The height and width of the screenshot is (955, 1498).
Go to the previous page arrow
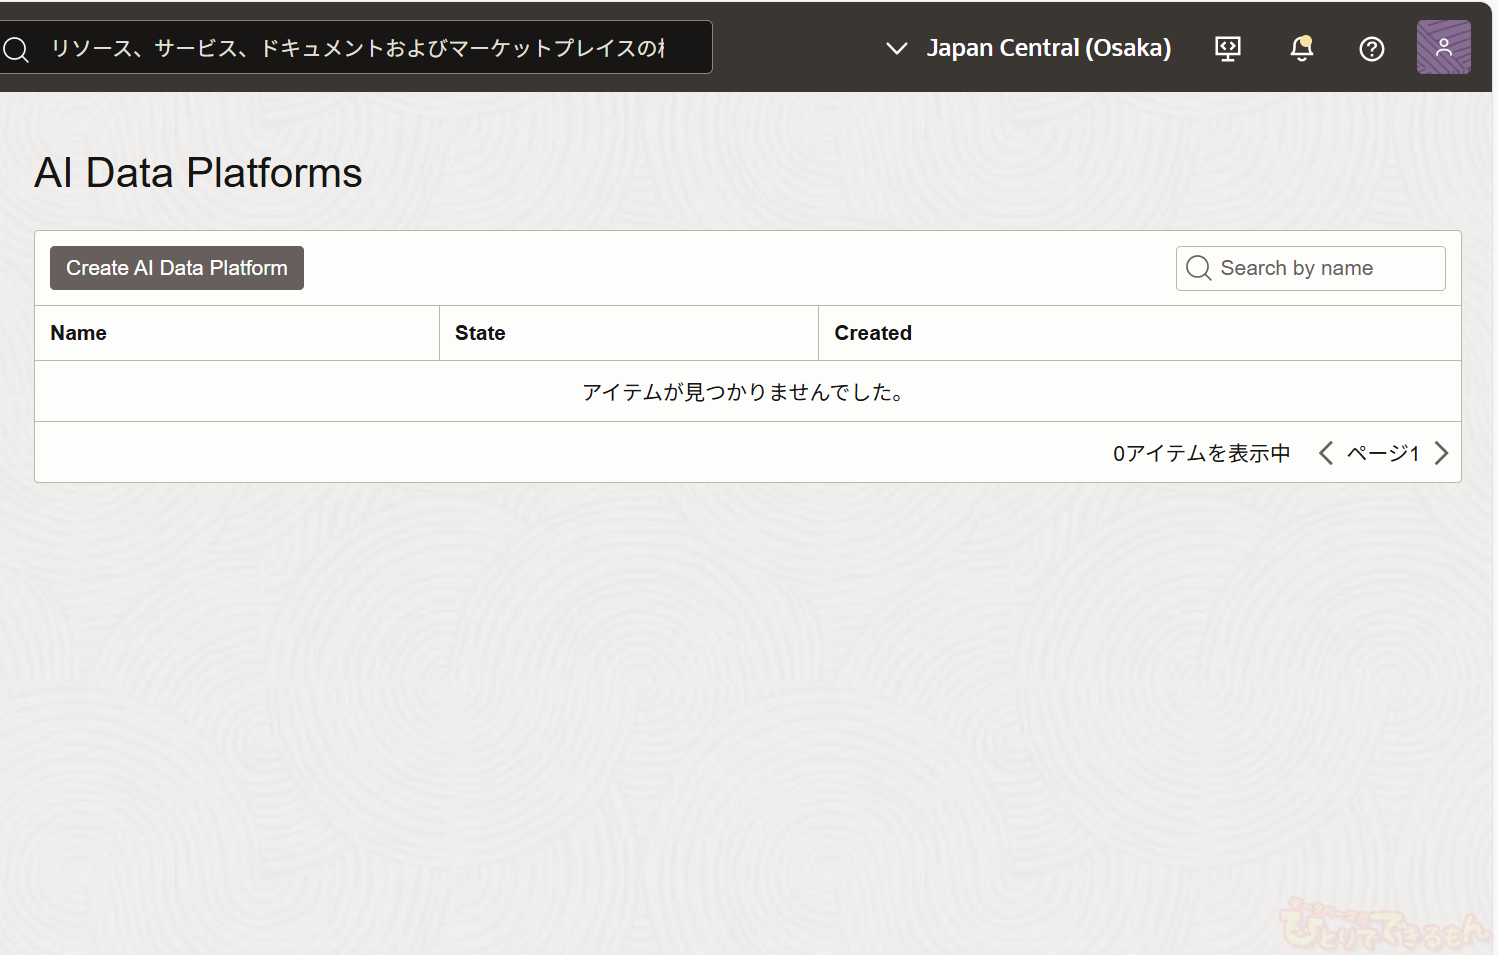[1326, 453]
